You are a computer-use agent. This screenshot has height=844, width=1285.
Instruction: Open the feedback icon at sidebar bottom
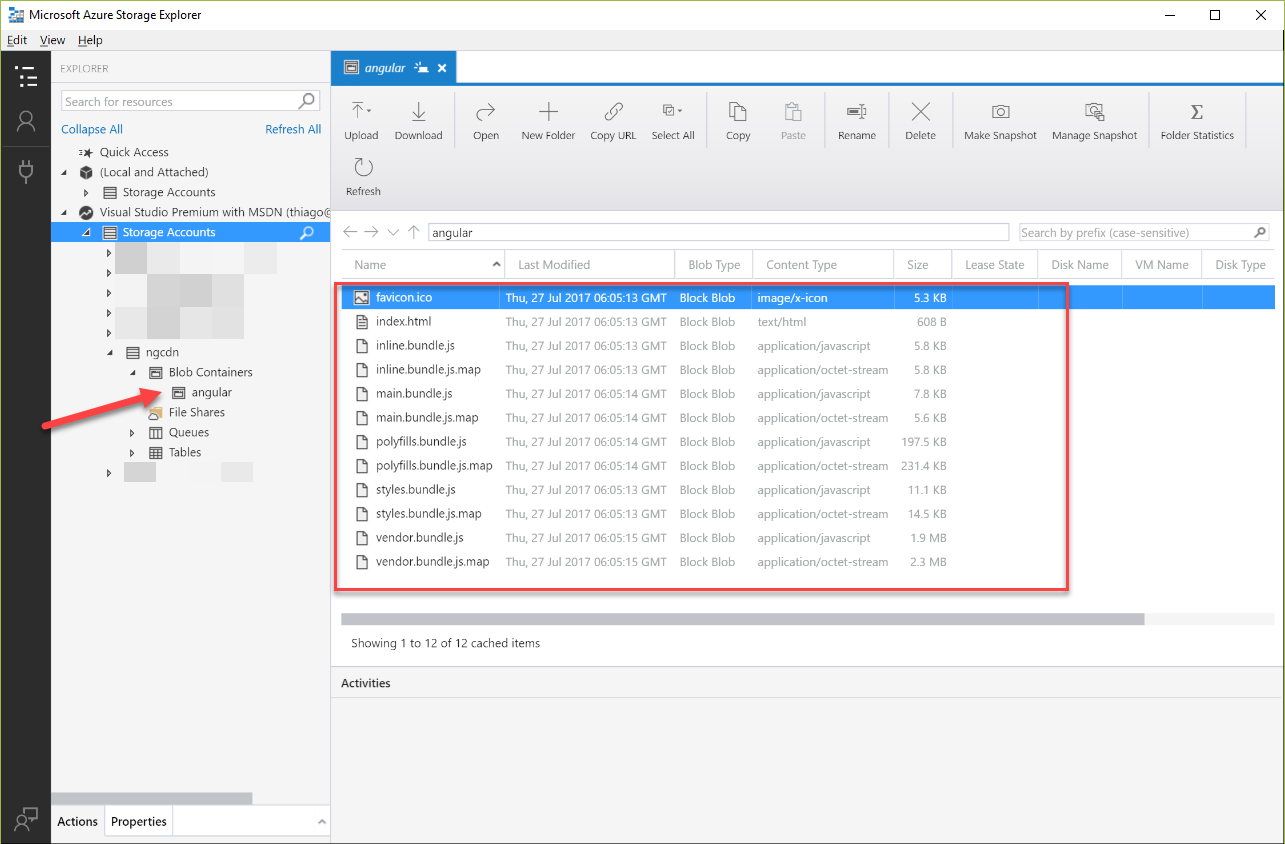click(x=25, y=819)
